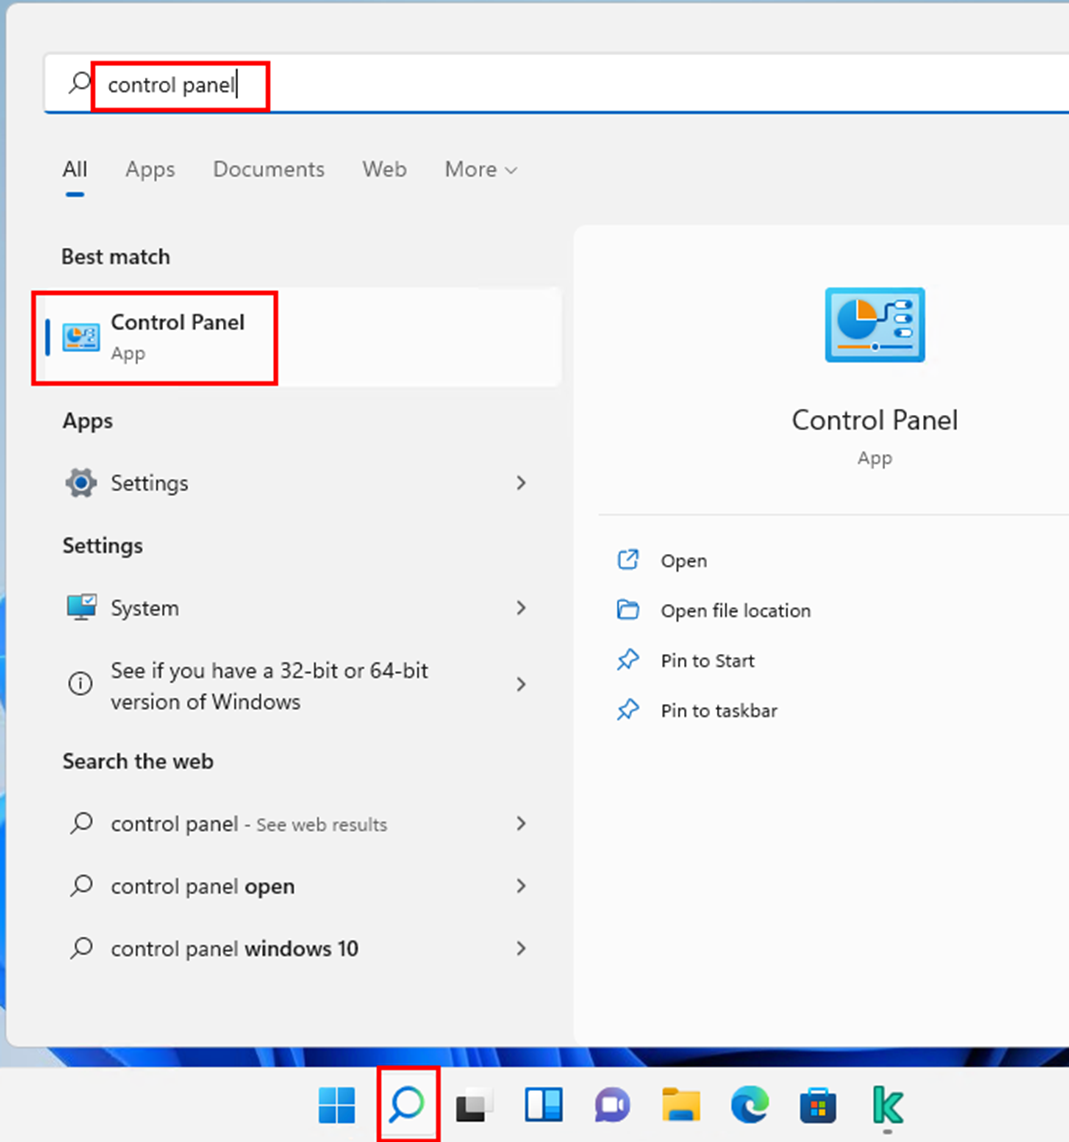Open the Widgets panel icon
The image size is (1069, 1142).
[544, 1105]
